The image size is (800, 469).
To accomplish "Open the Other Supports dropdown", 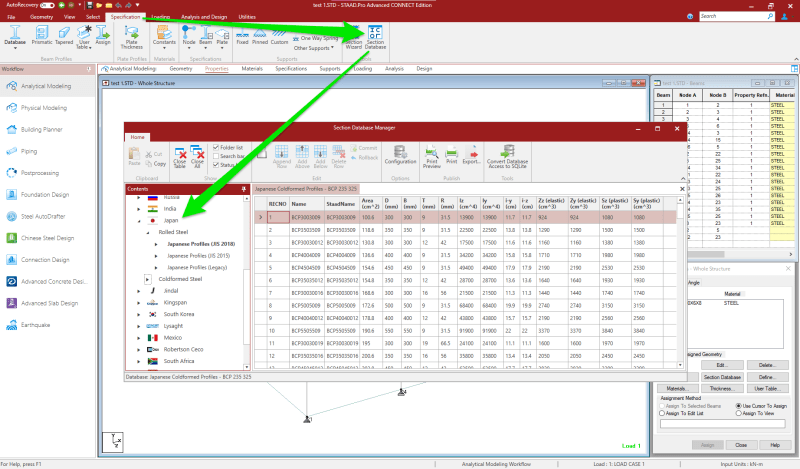I will pos(314,48).
